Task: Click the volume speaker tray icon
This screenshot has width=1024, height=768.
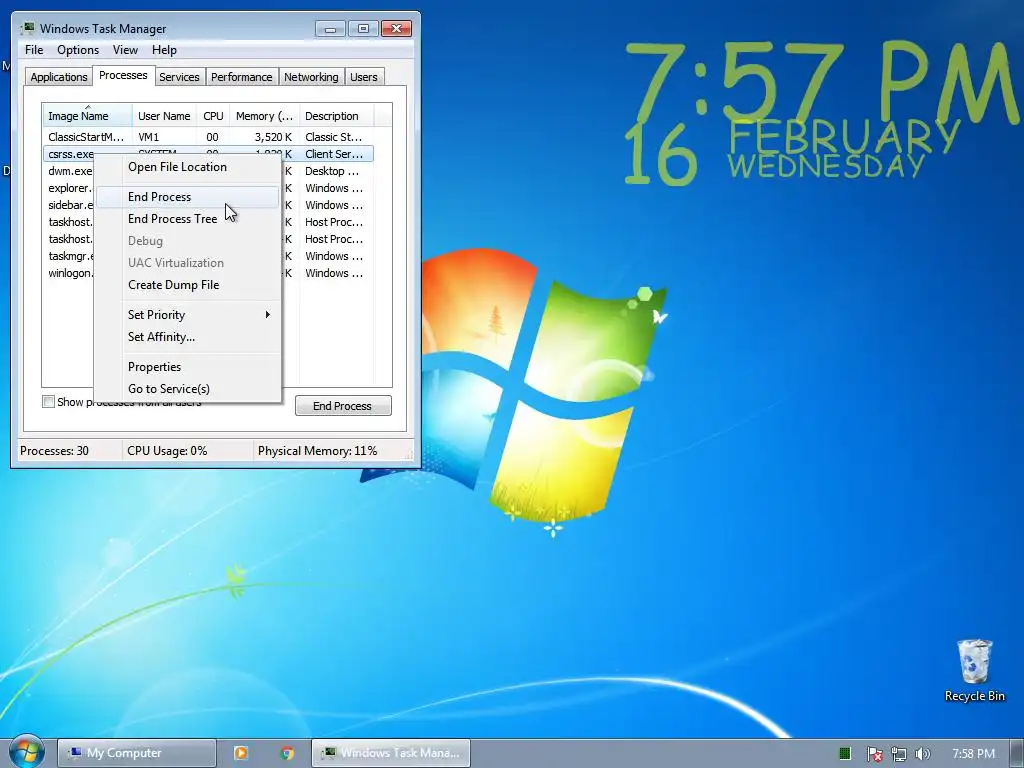Action: coord(922,754)
